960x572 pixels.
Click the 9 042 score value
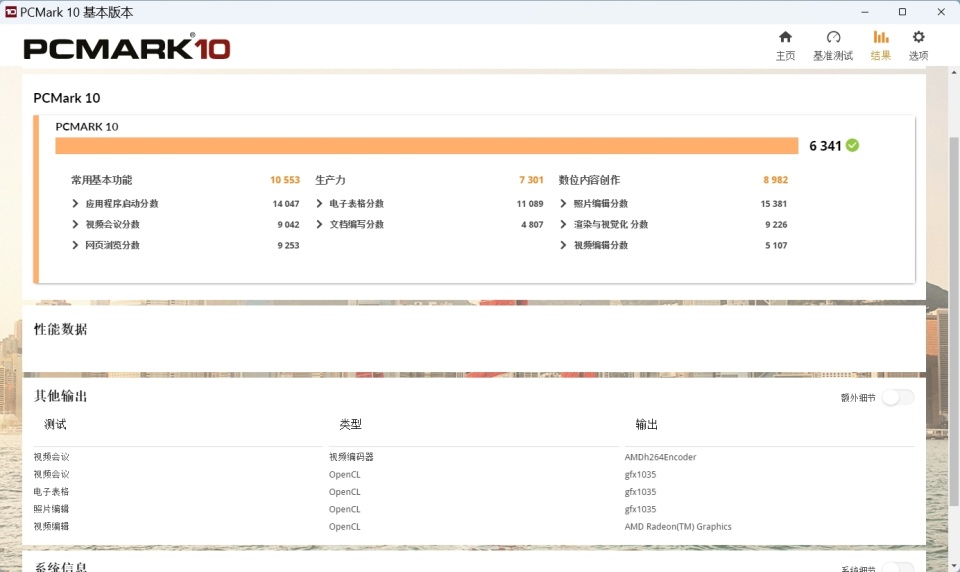tap(288, 224)
